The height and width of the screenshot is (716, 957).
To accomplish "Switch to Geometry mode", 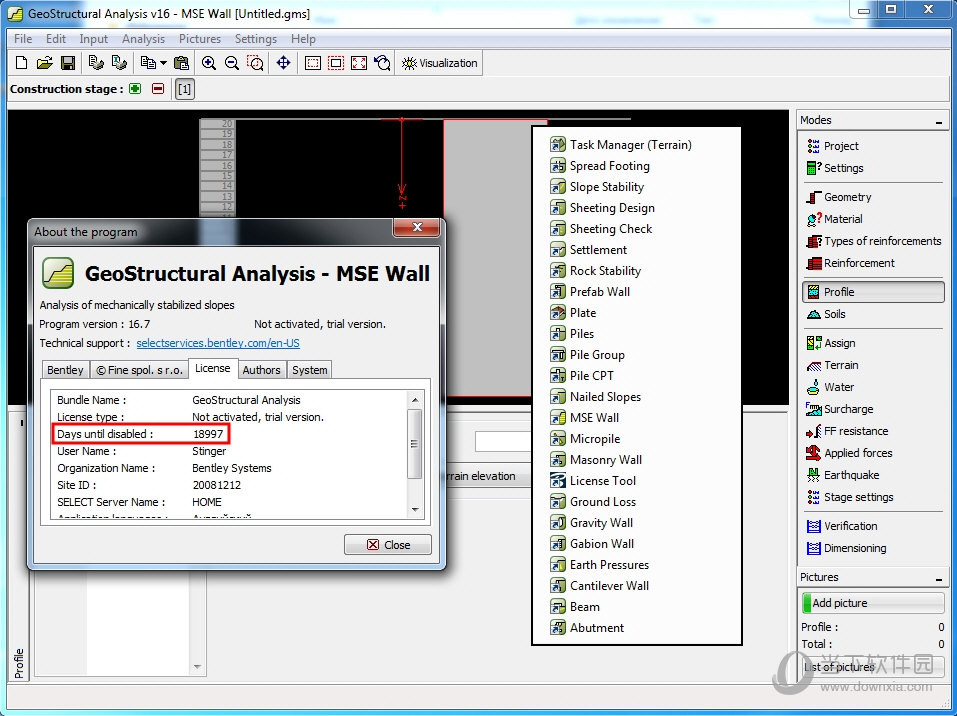I will tap(839, 197).
